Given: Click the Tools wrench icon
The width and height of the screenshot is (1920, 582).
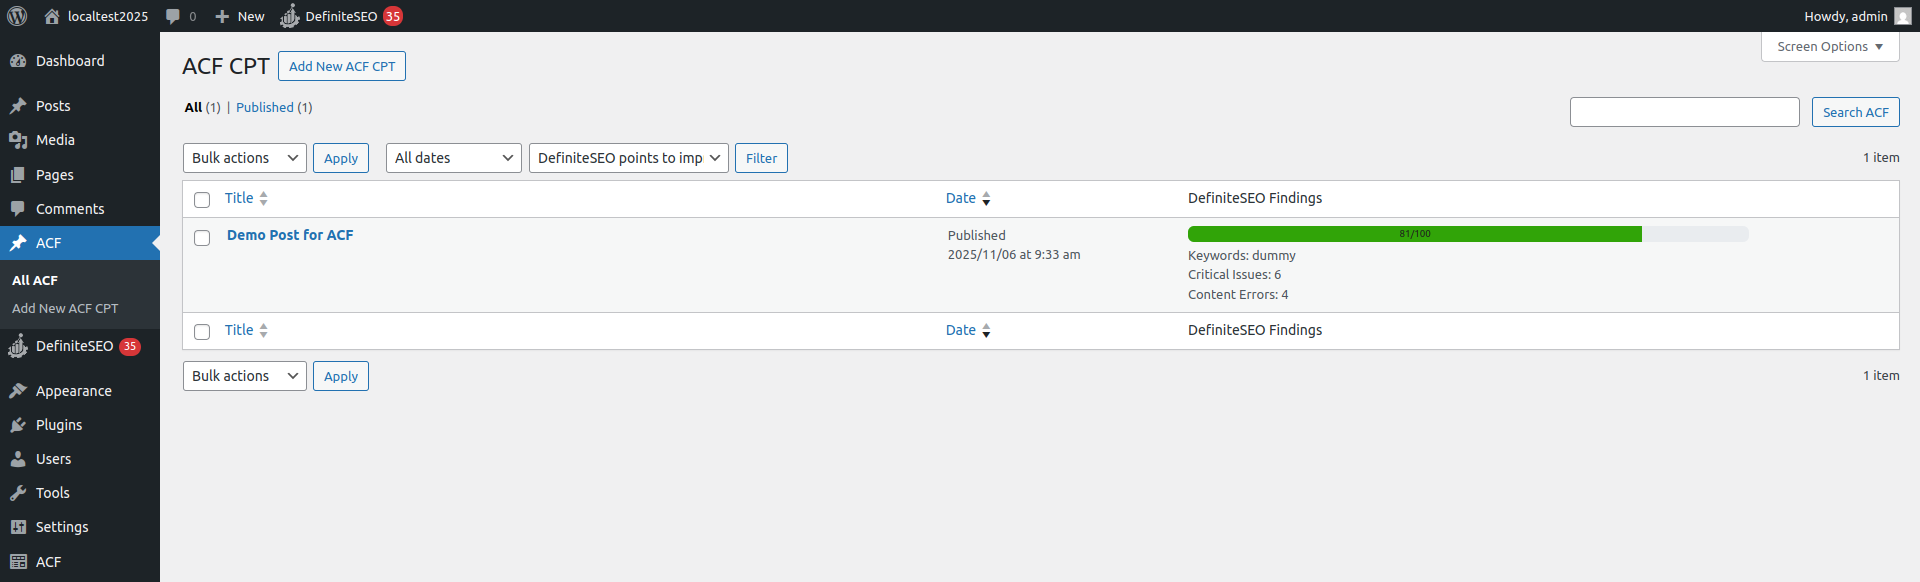Looking at the screenshot, I should pyautogui.click(x=18, y=493).
